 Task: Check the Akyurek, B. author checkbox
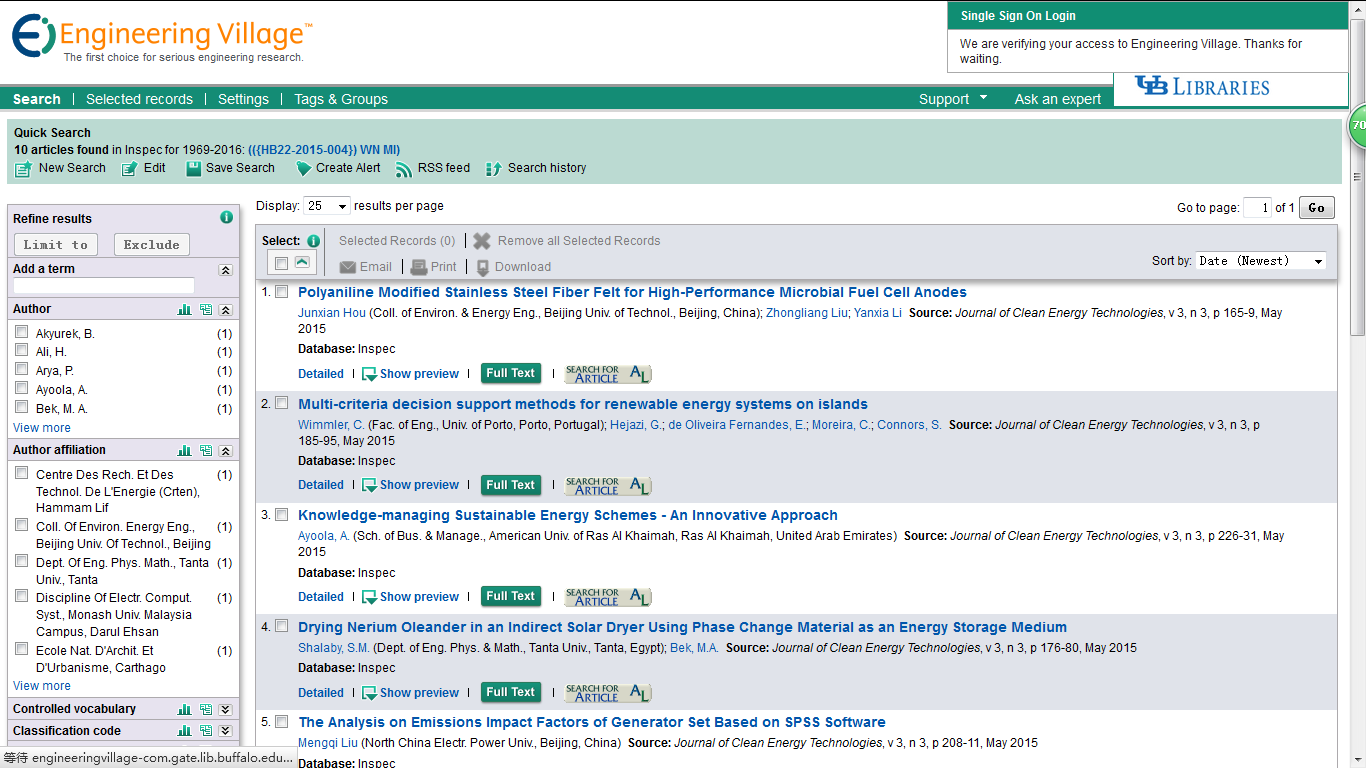coord(21,333)
